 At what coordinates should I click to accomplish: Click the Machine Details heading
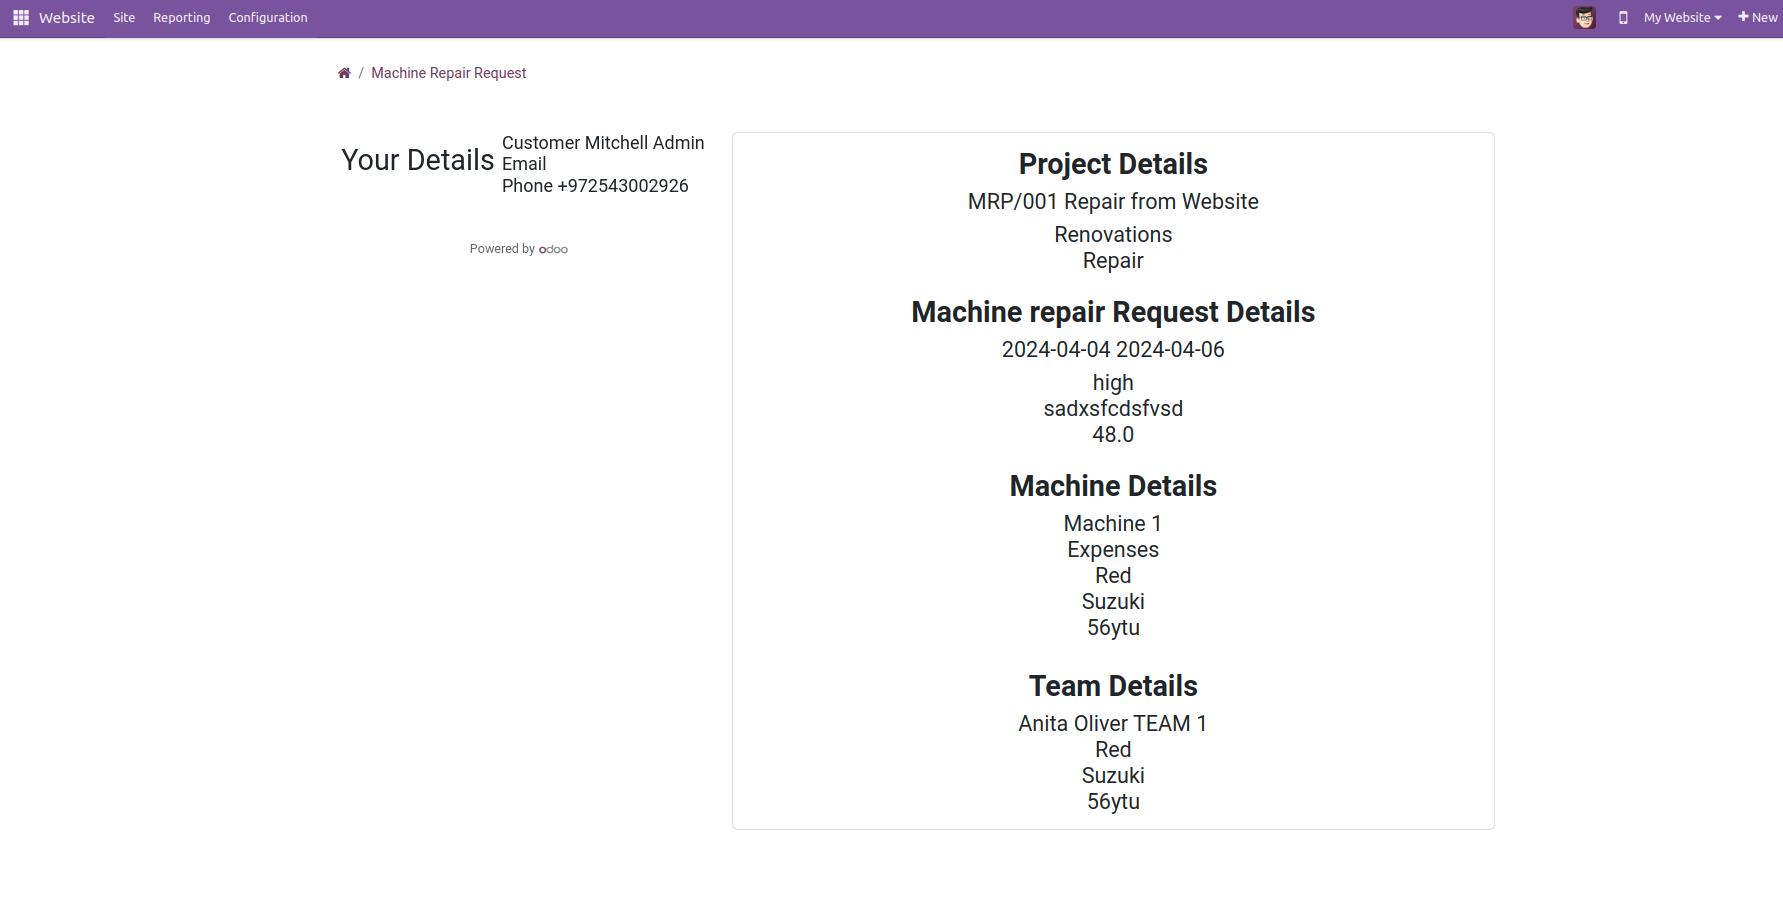[1113, 486]
